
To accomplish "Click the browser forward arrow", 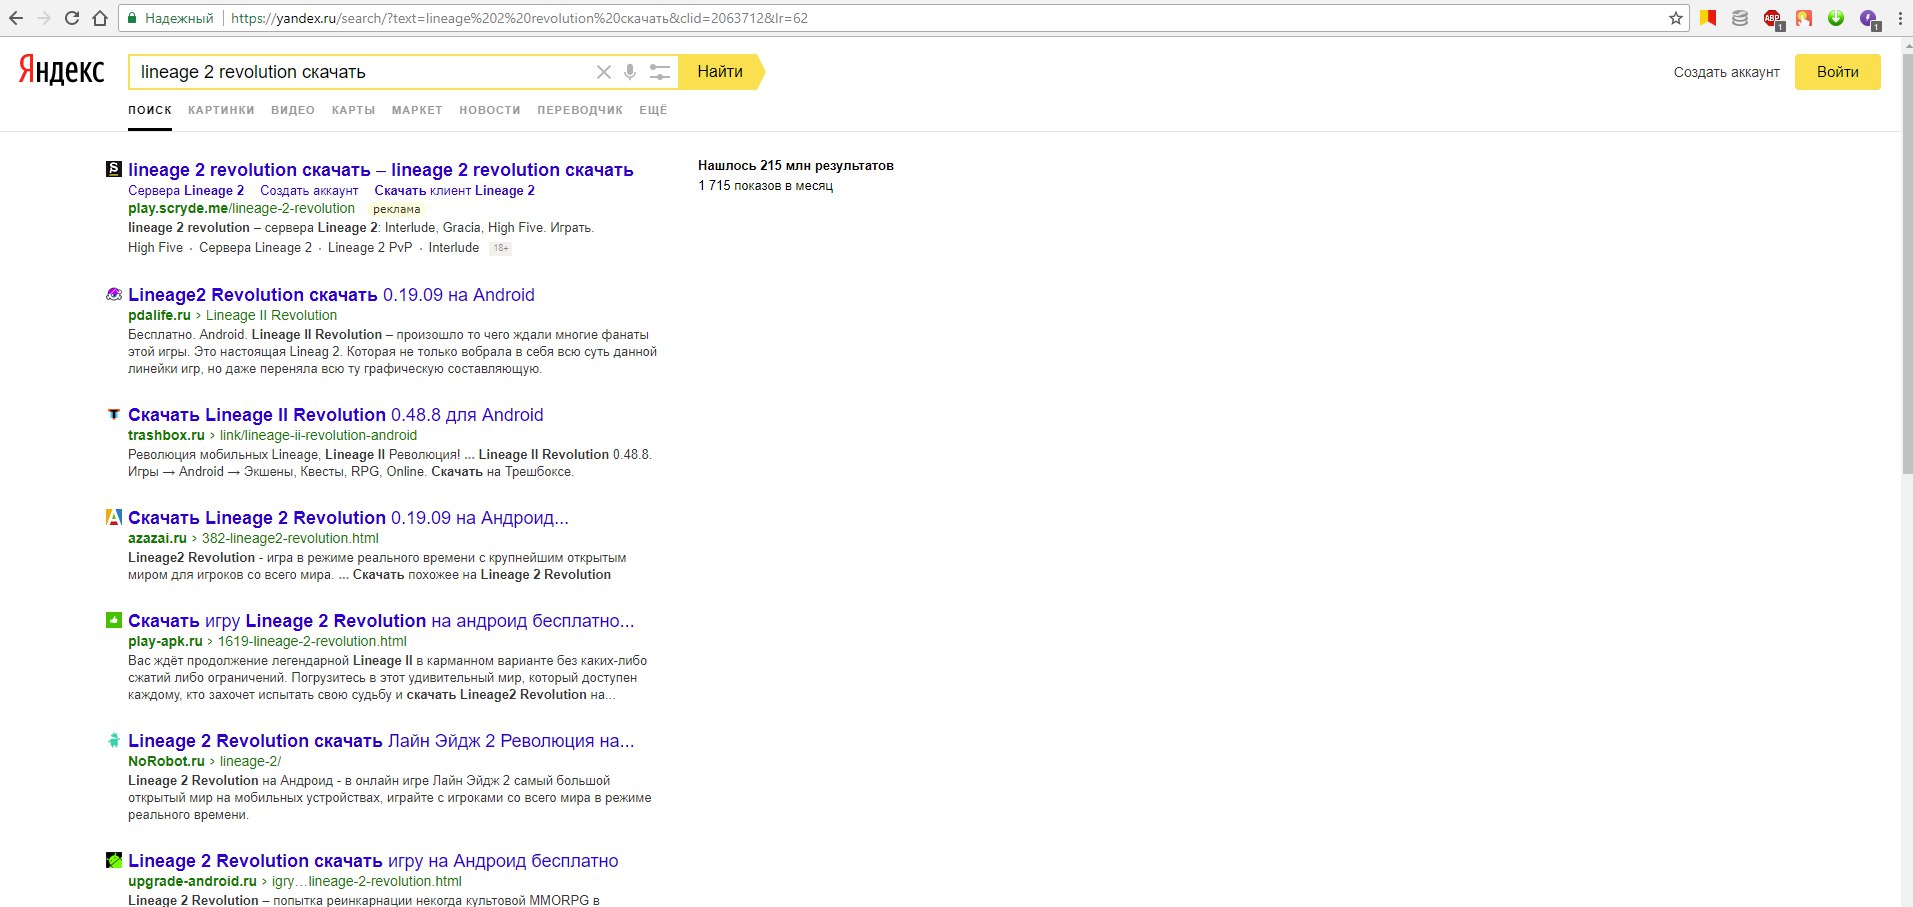I will [44, 18].
